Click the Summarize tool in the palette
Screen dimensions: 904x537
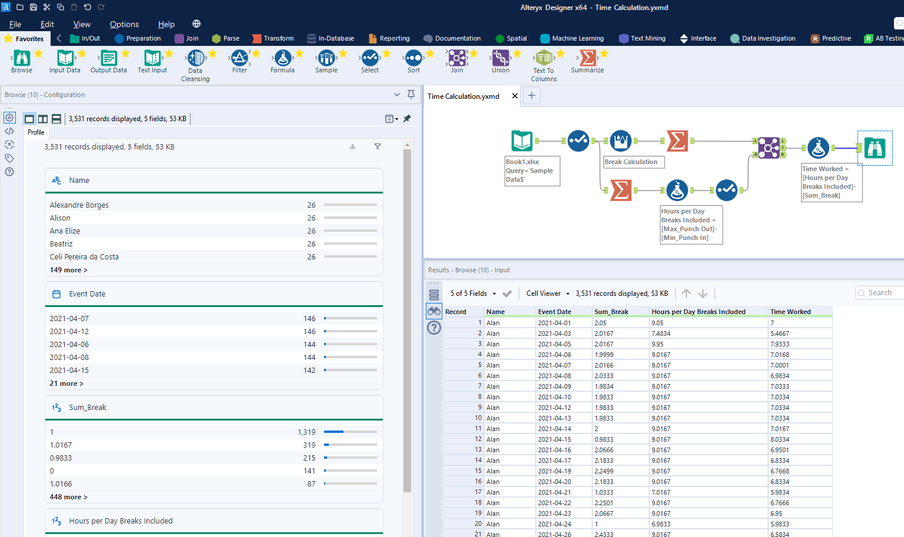pyautogui.click(x=587, y=60)
